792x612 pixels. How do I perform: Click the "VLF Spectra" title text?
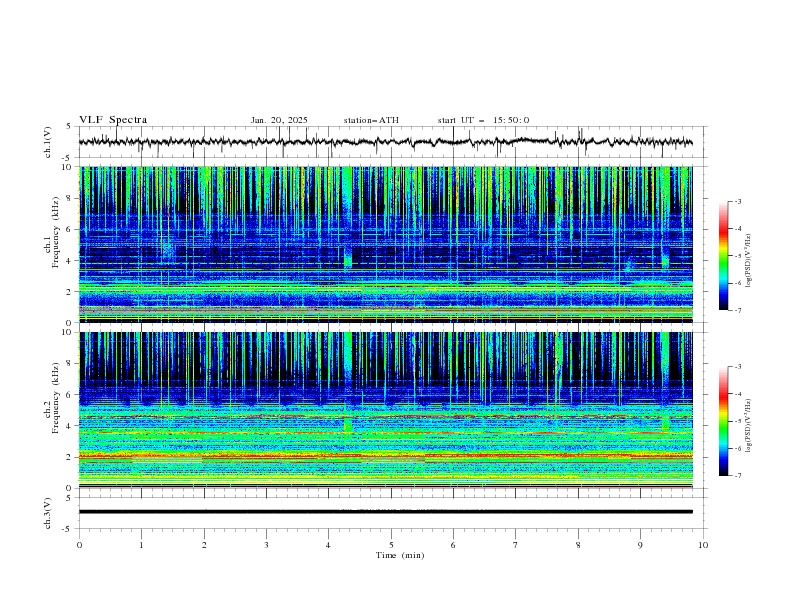point(113,120)
